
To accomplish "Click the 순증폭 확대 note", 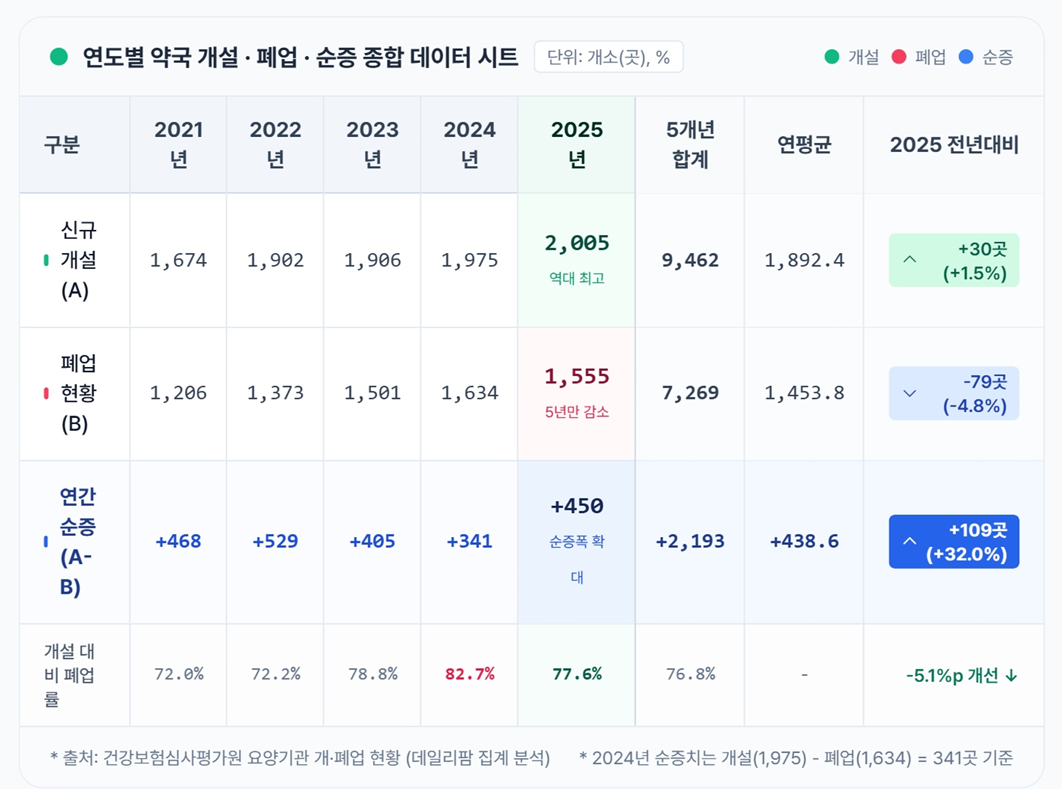I will (x=576, y=559).
